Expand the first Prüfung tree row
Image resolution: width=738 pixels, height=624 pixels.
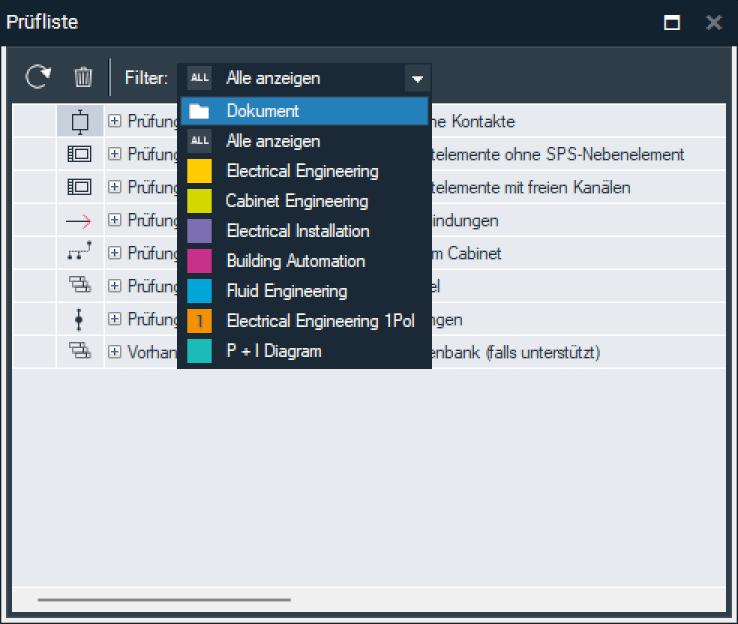115,122
